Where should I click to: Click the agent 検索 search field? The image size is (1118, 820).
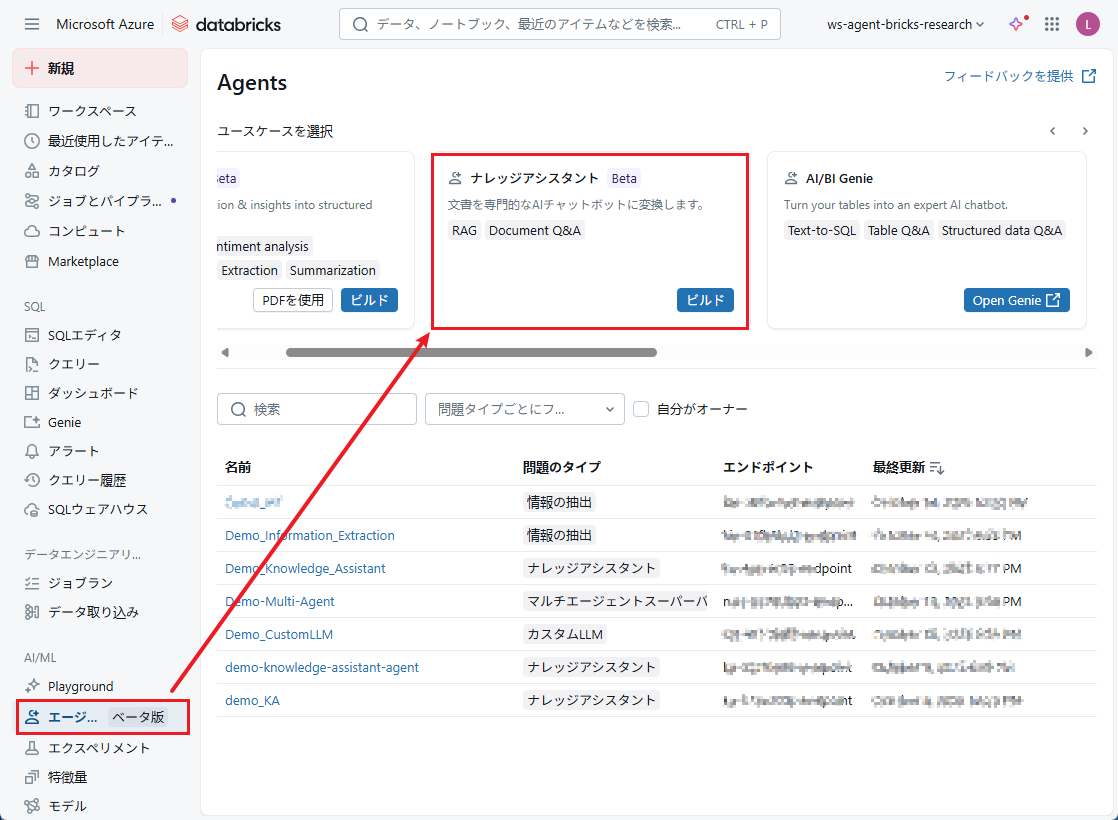317,409
